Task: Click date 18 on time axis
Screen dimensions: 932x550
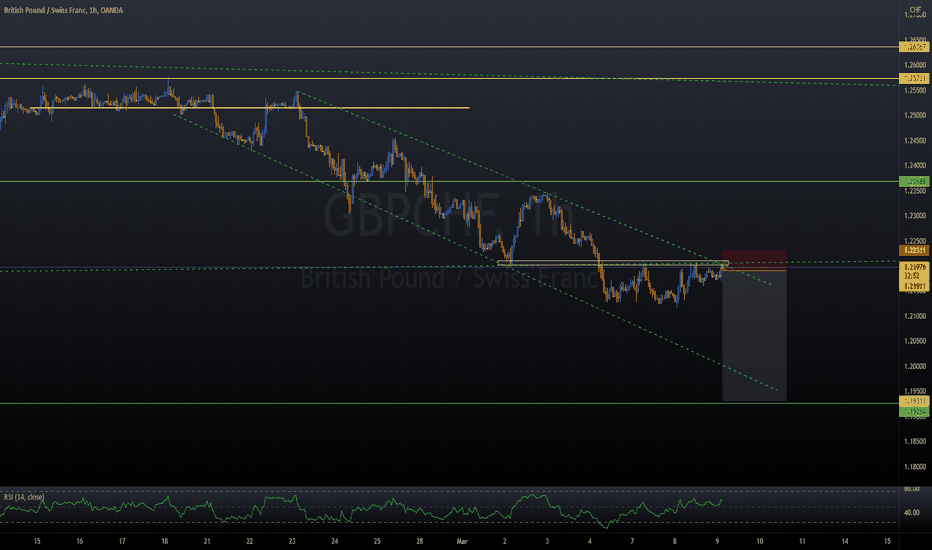Action: pyautogui.click(x=165, y=541)
